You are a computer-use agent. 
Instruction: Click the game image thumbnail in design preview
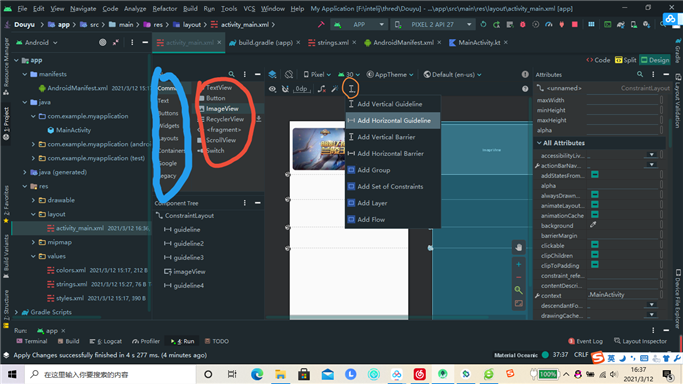319,149
